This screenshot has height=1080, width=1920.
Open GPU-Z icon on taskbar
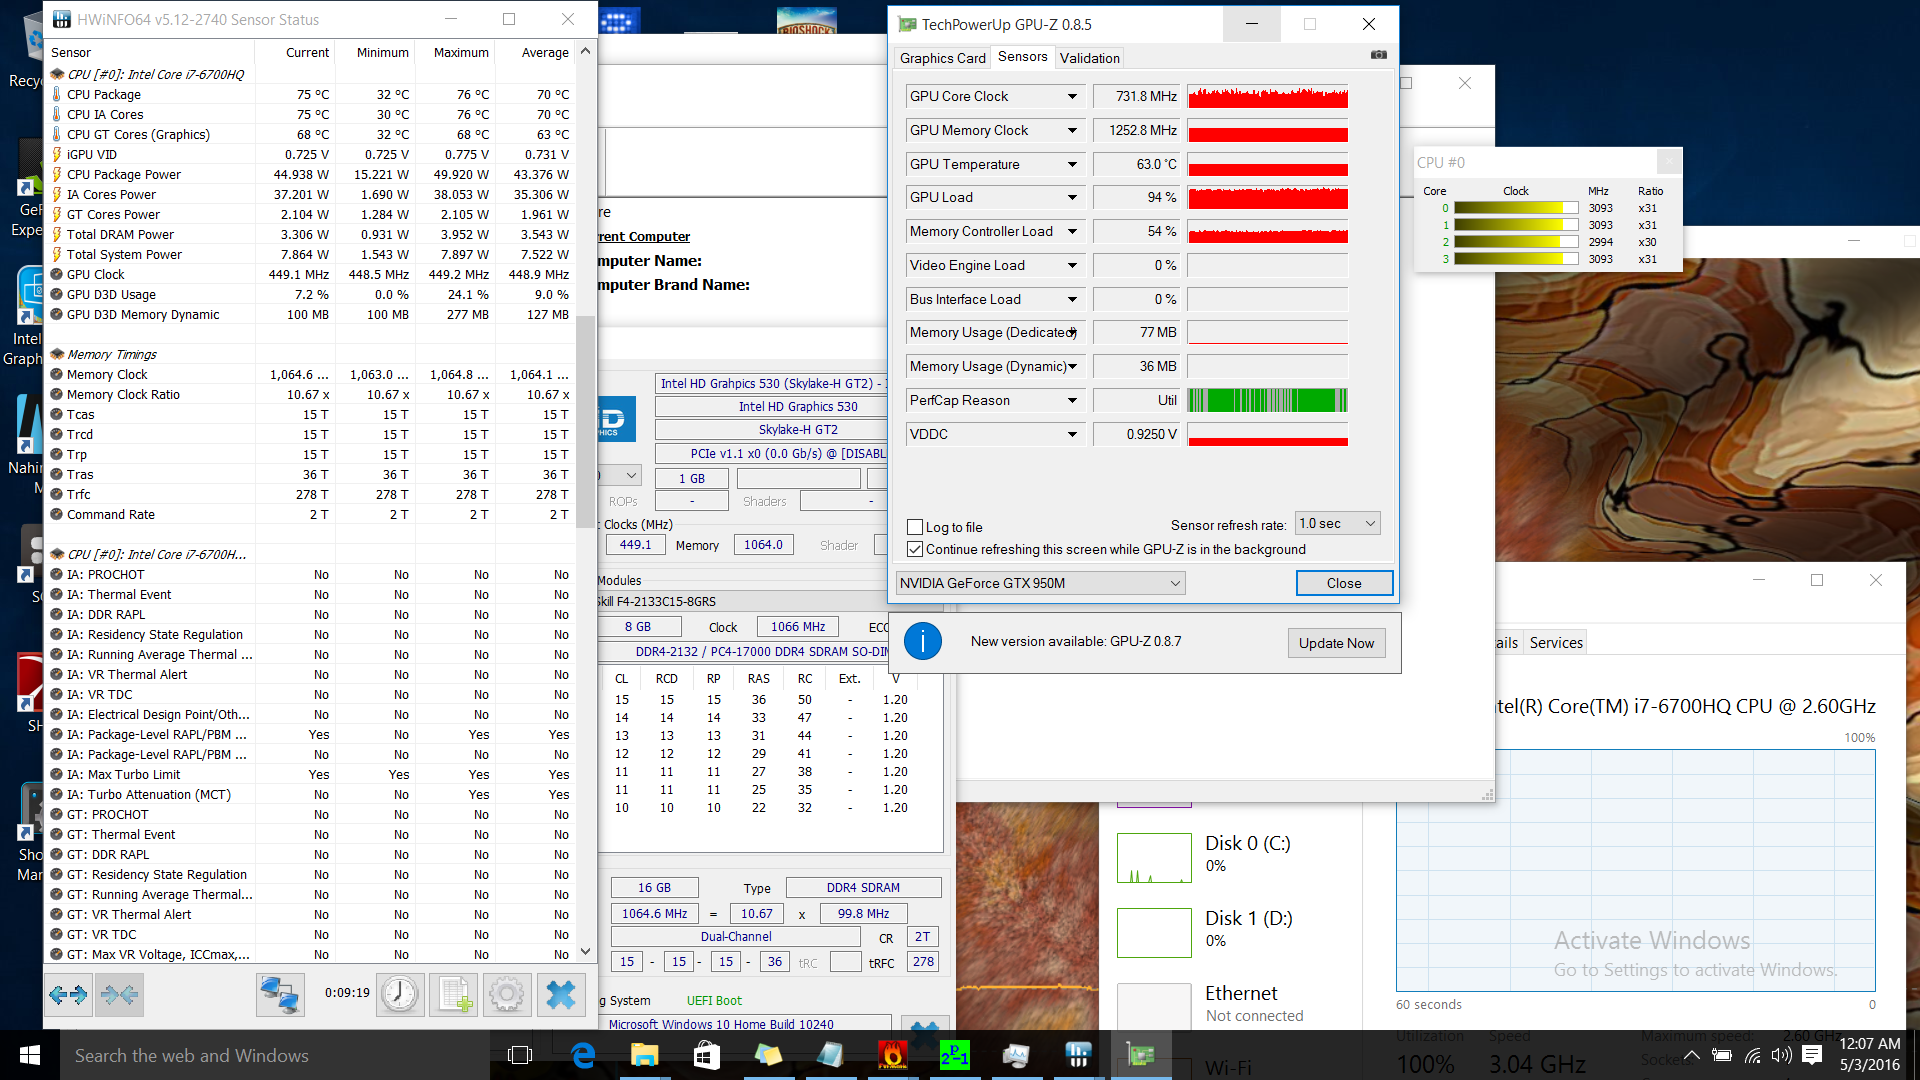1141,1055
